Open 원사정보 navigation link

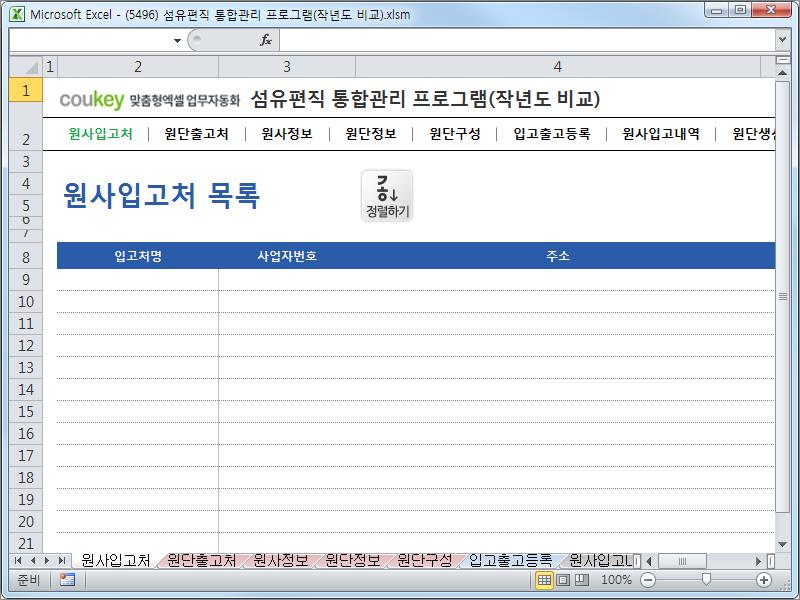[287, 134]
